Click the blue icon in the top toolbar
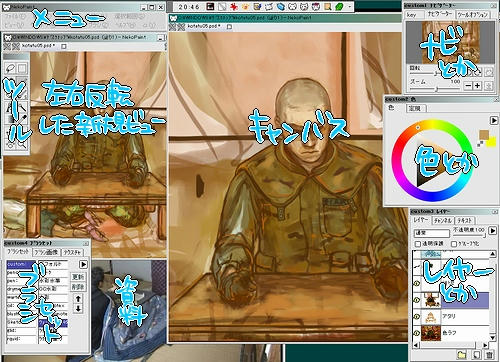The image size is (500, 362). [x=281, y=6]
